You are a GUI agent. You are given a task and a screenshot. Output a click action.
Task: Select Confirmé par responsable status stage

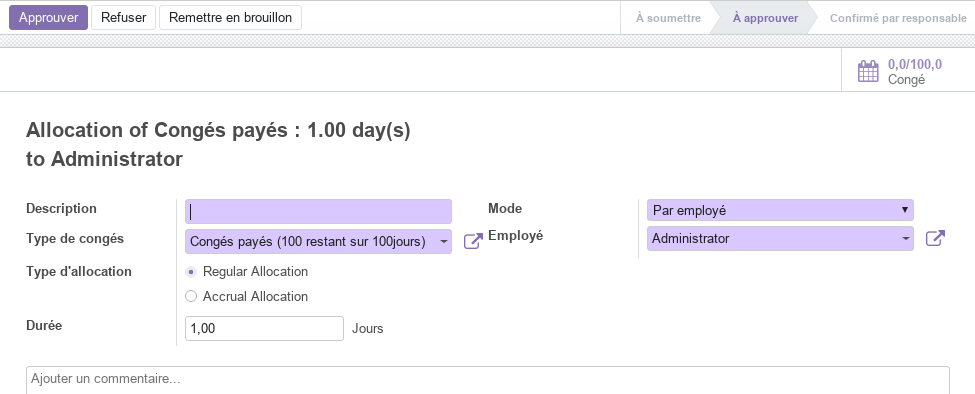[898, 18]
